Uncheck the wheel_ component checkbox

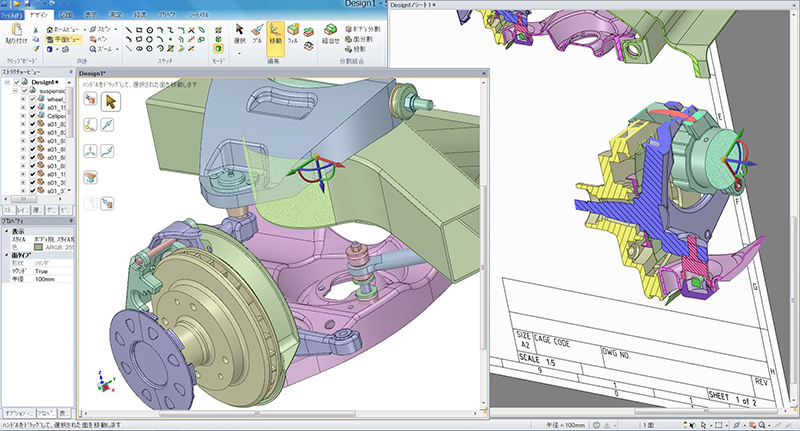click(31, 100)
